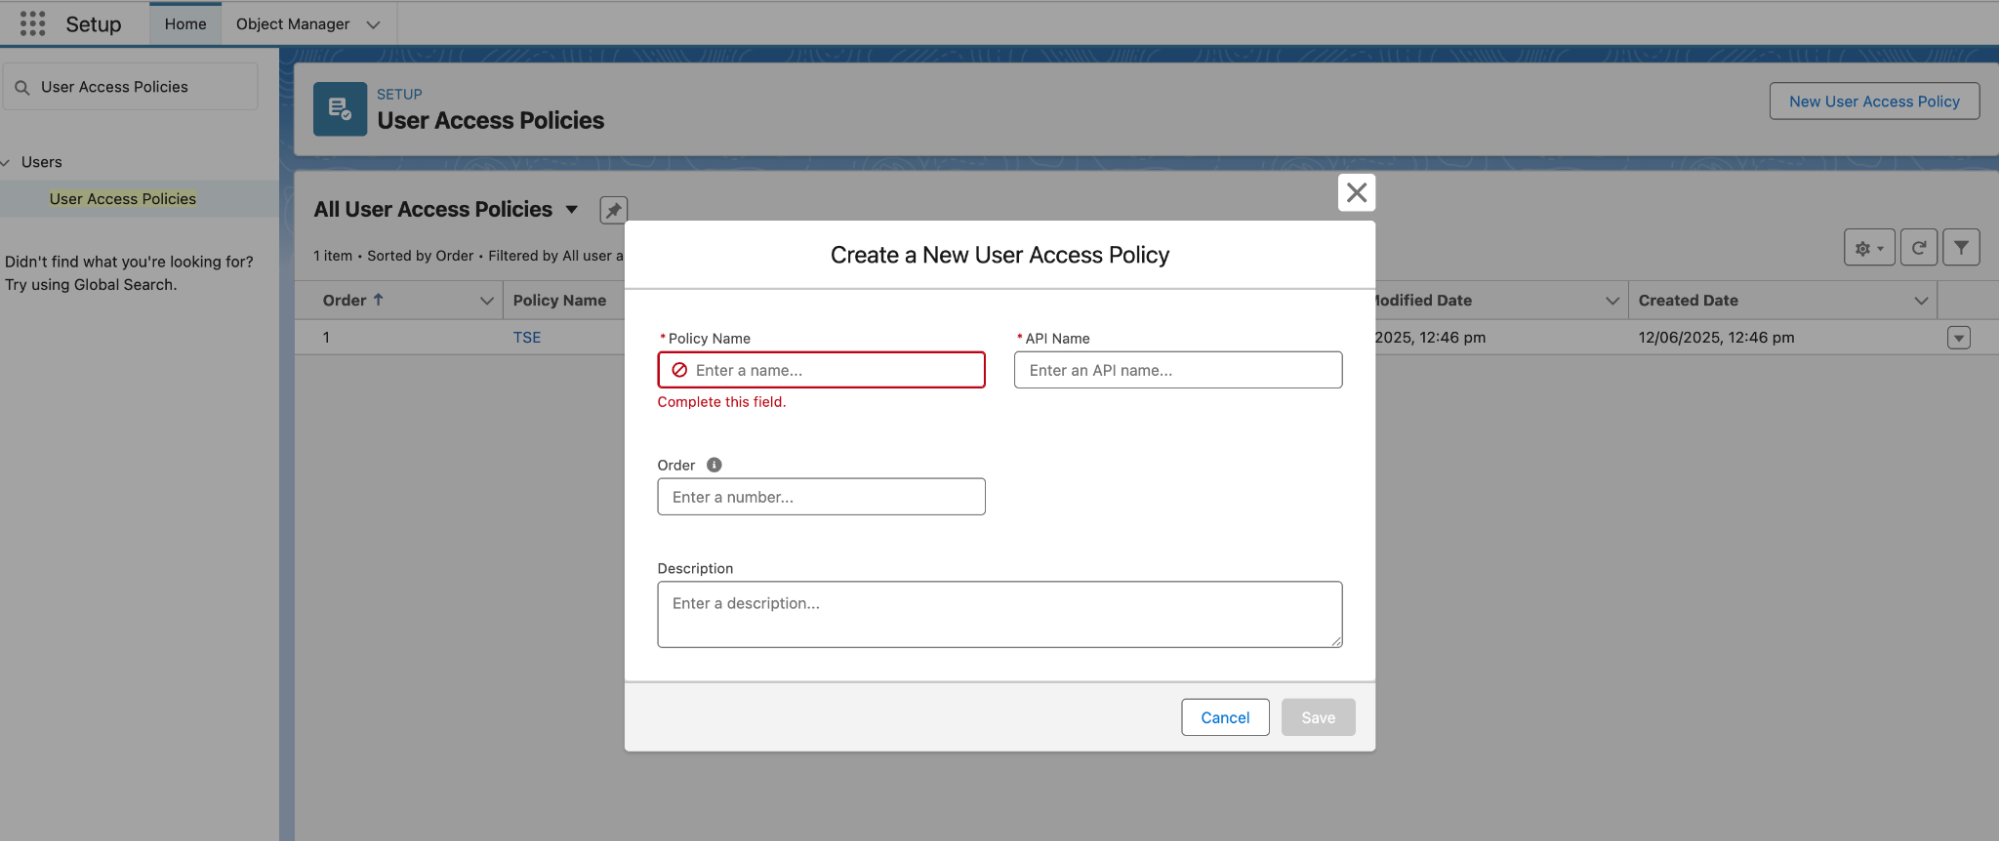The width and height of the screenshot is (1999, 841).
Task: Open list view controls gear icon
Action: pyautogui.click(x=1868, y=248)
